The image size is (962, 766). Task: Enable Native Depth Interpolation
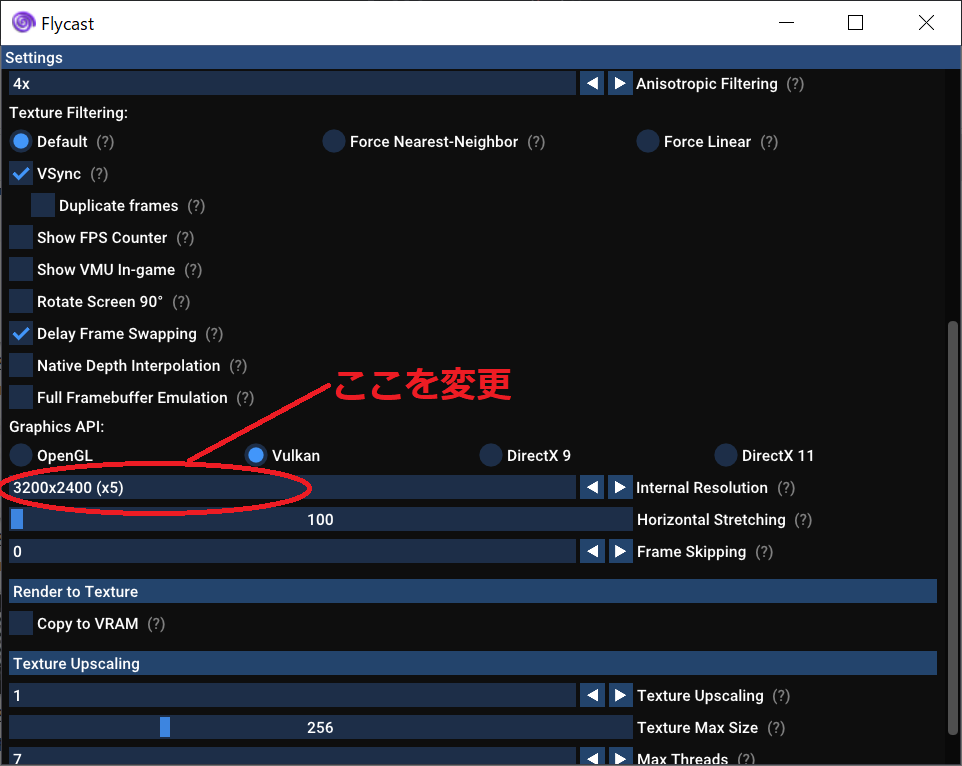coord(21,366)
